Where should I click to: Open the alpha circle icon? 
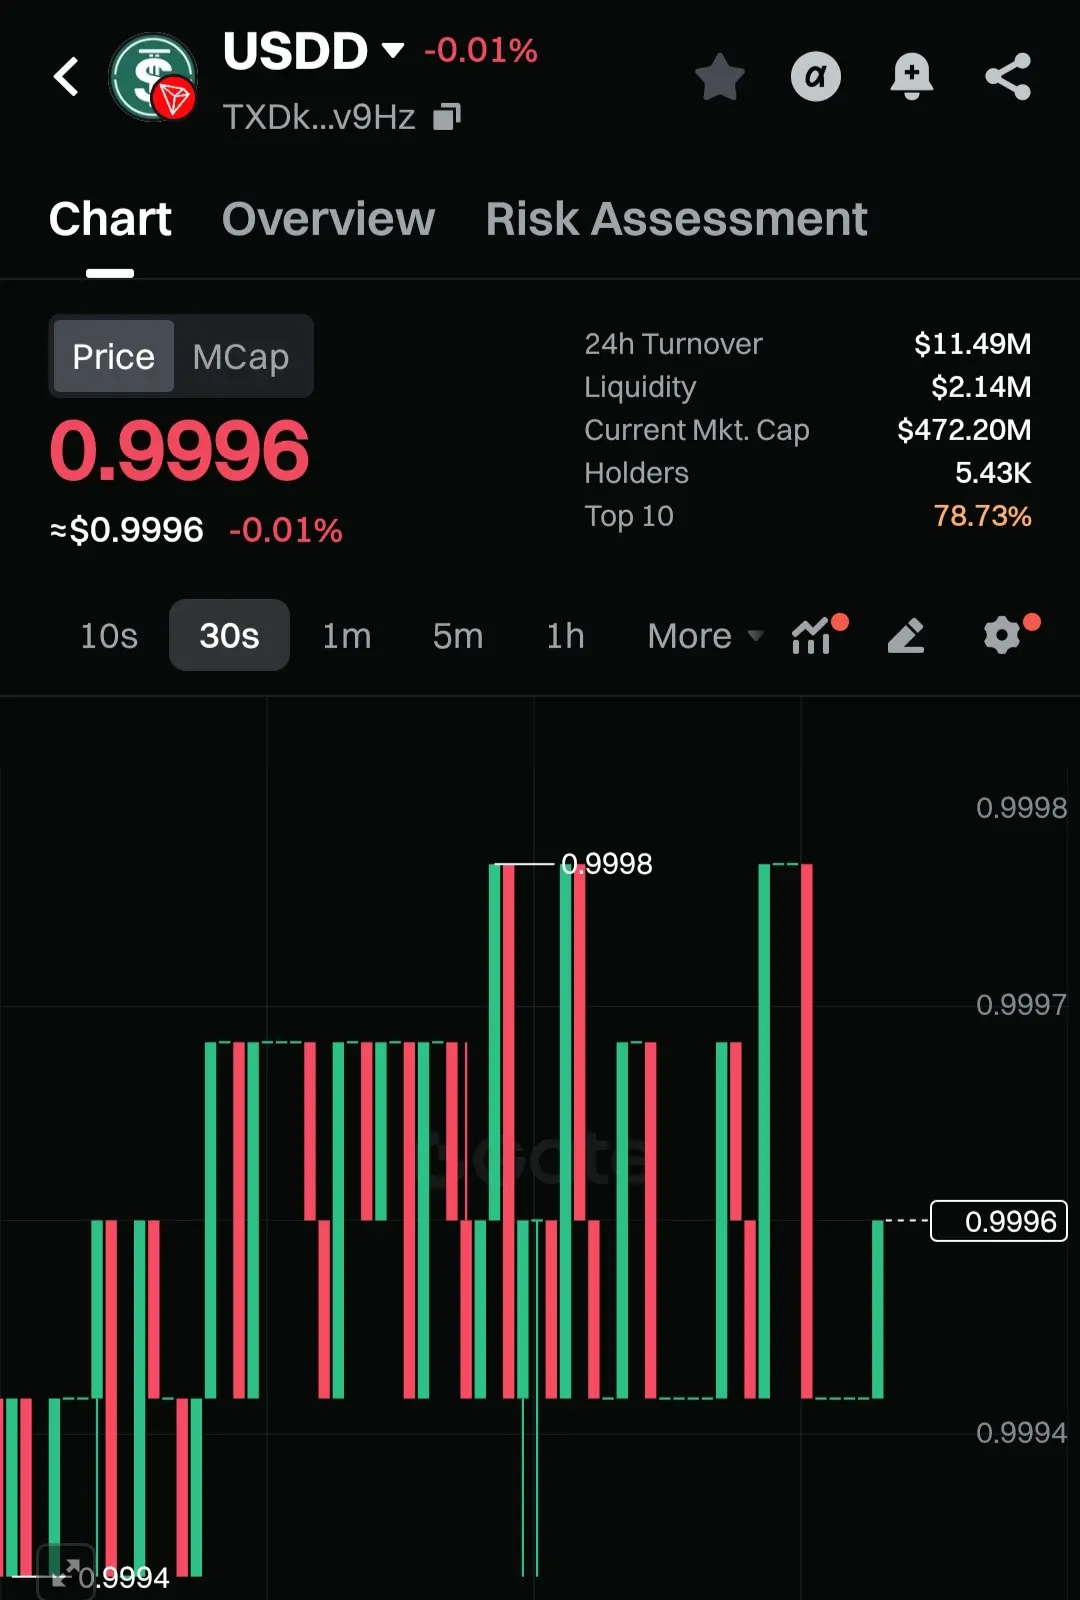[816, 76]
